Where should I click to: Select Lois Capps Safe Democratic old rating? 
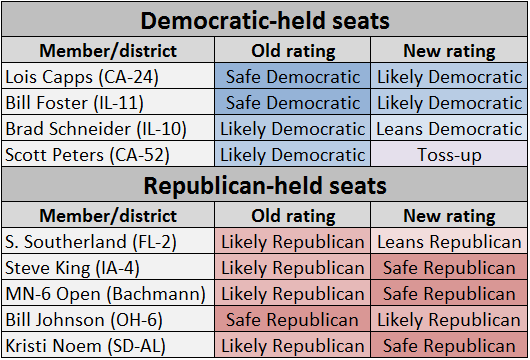tap(292, 76)
